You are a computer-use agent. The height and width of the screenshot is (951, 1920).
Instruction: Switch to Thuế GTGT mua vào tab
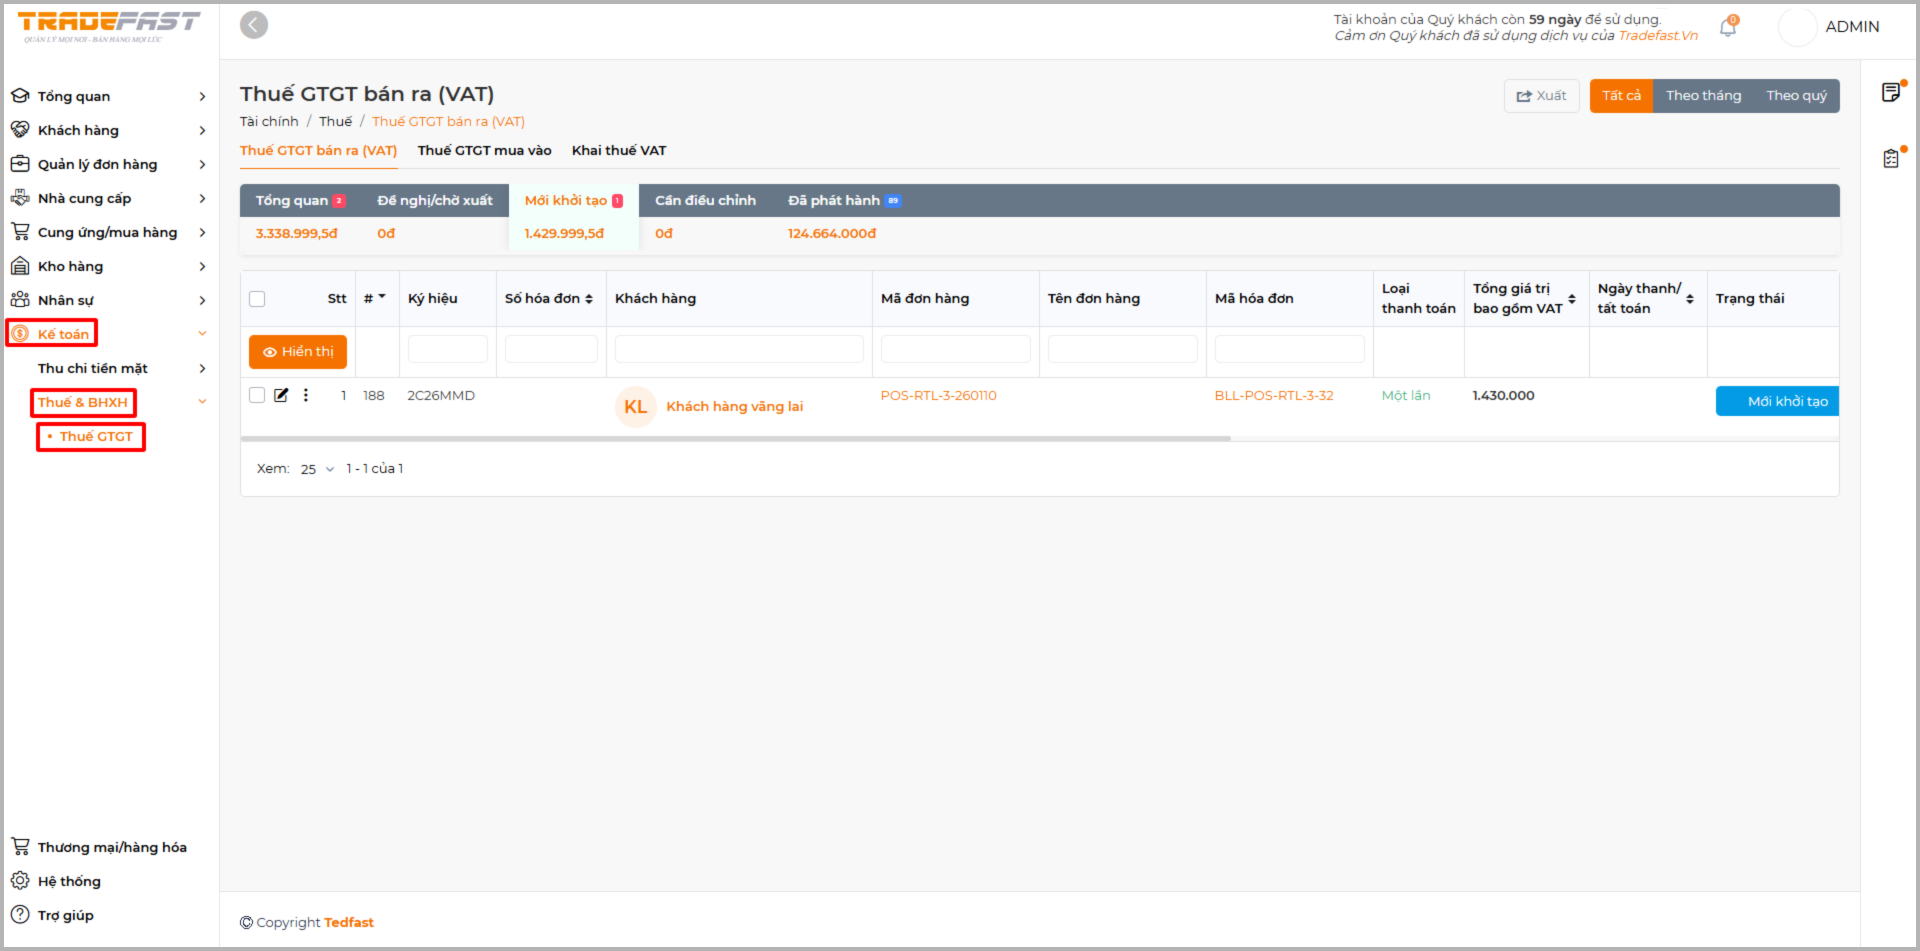point(484,151)
